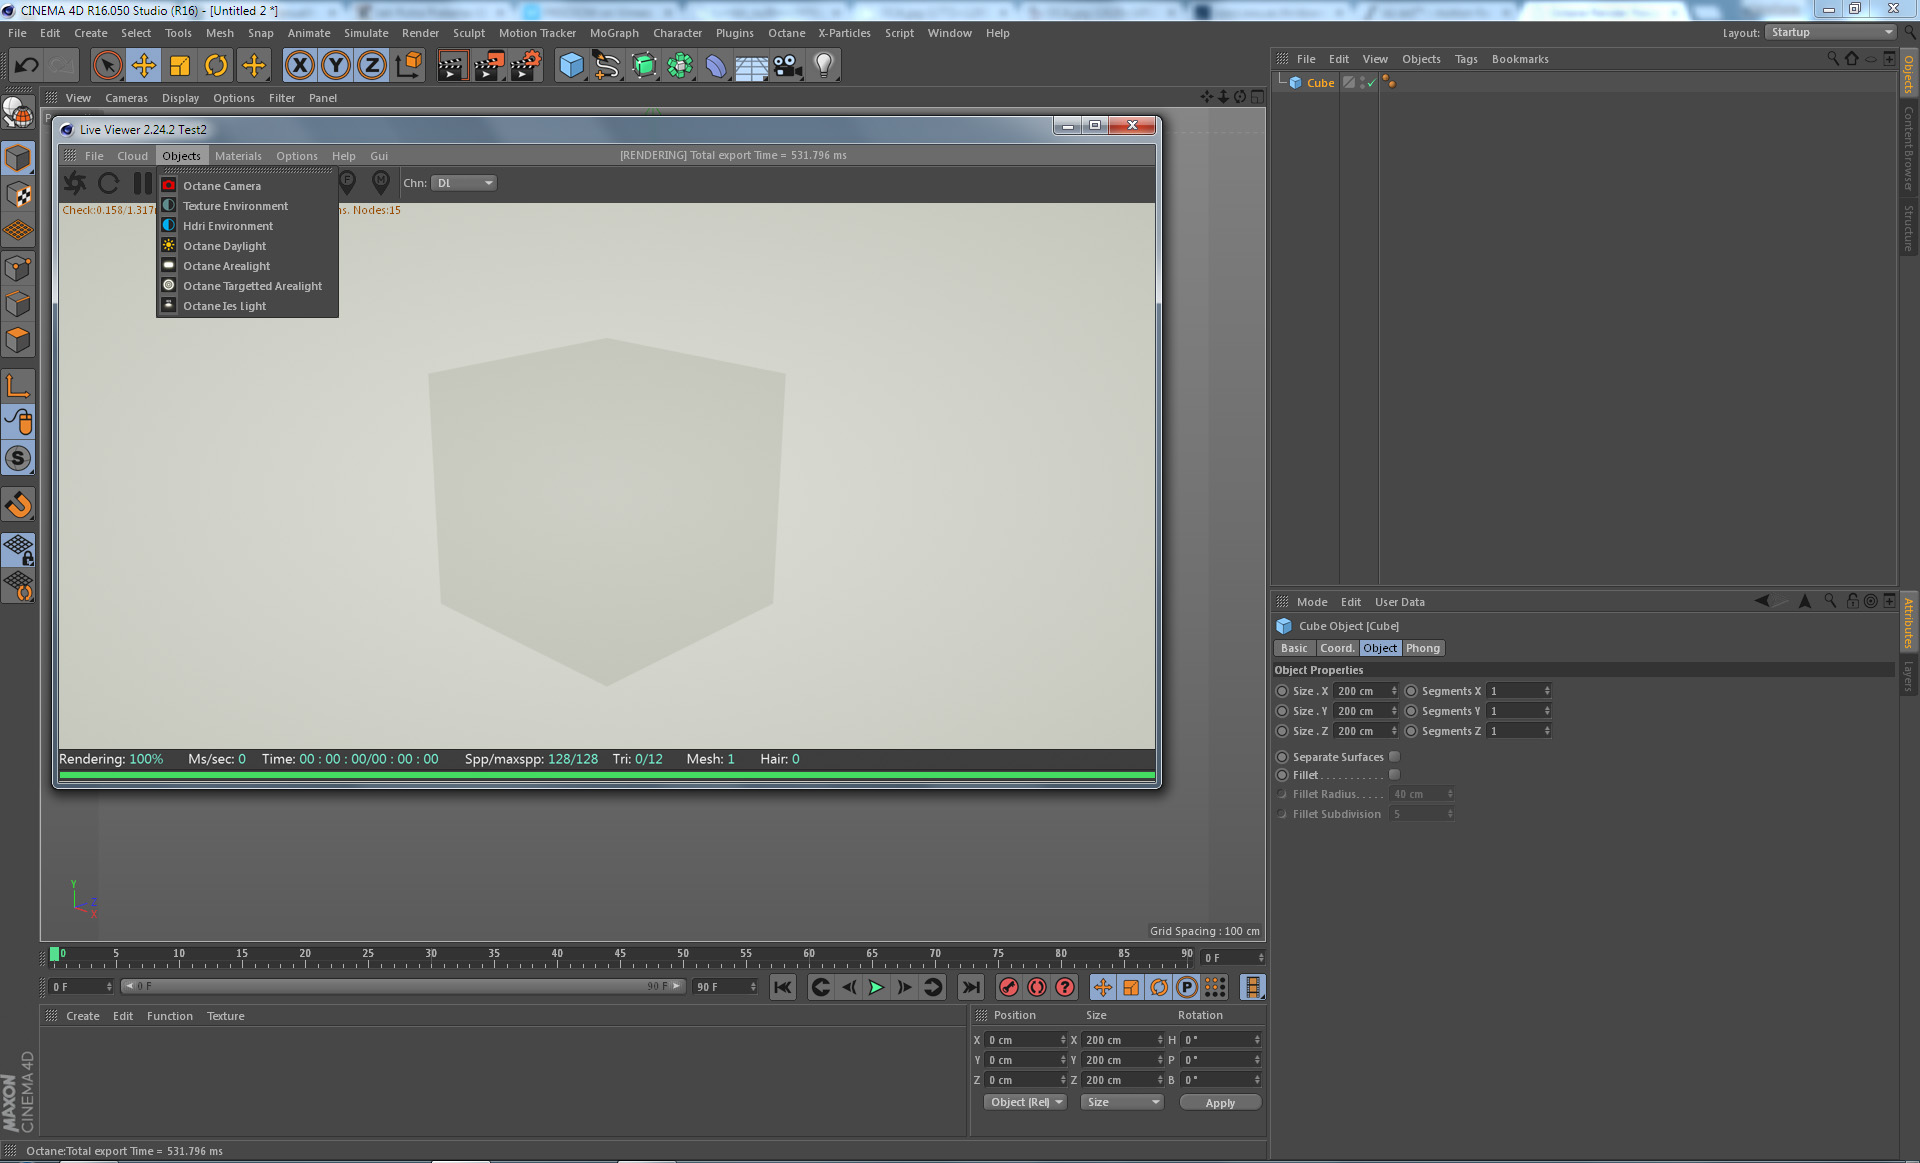Choose Octane Daylight from Objects menu
1920x1163 pixels.
pyautogui.click(x=224, y=246)
